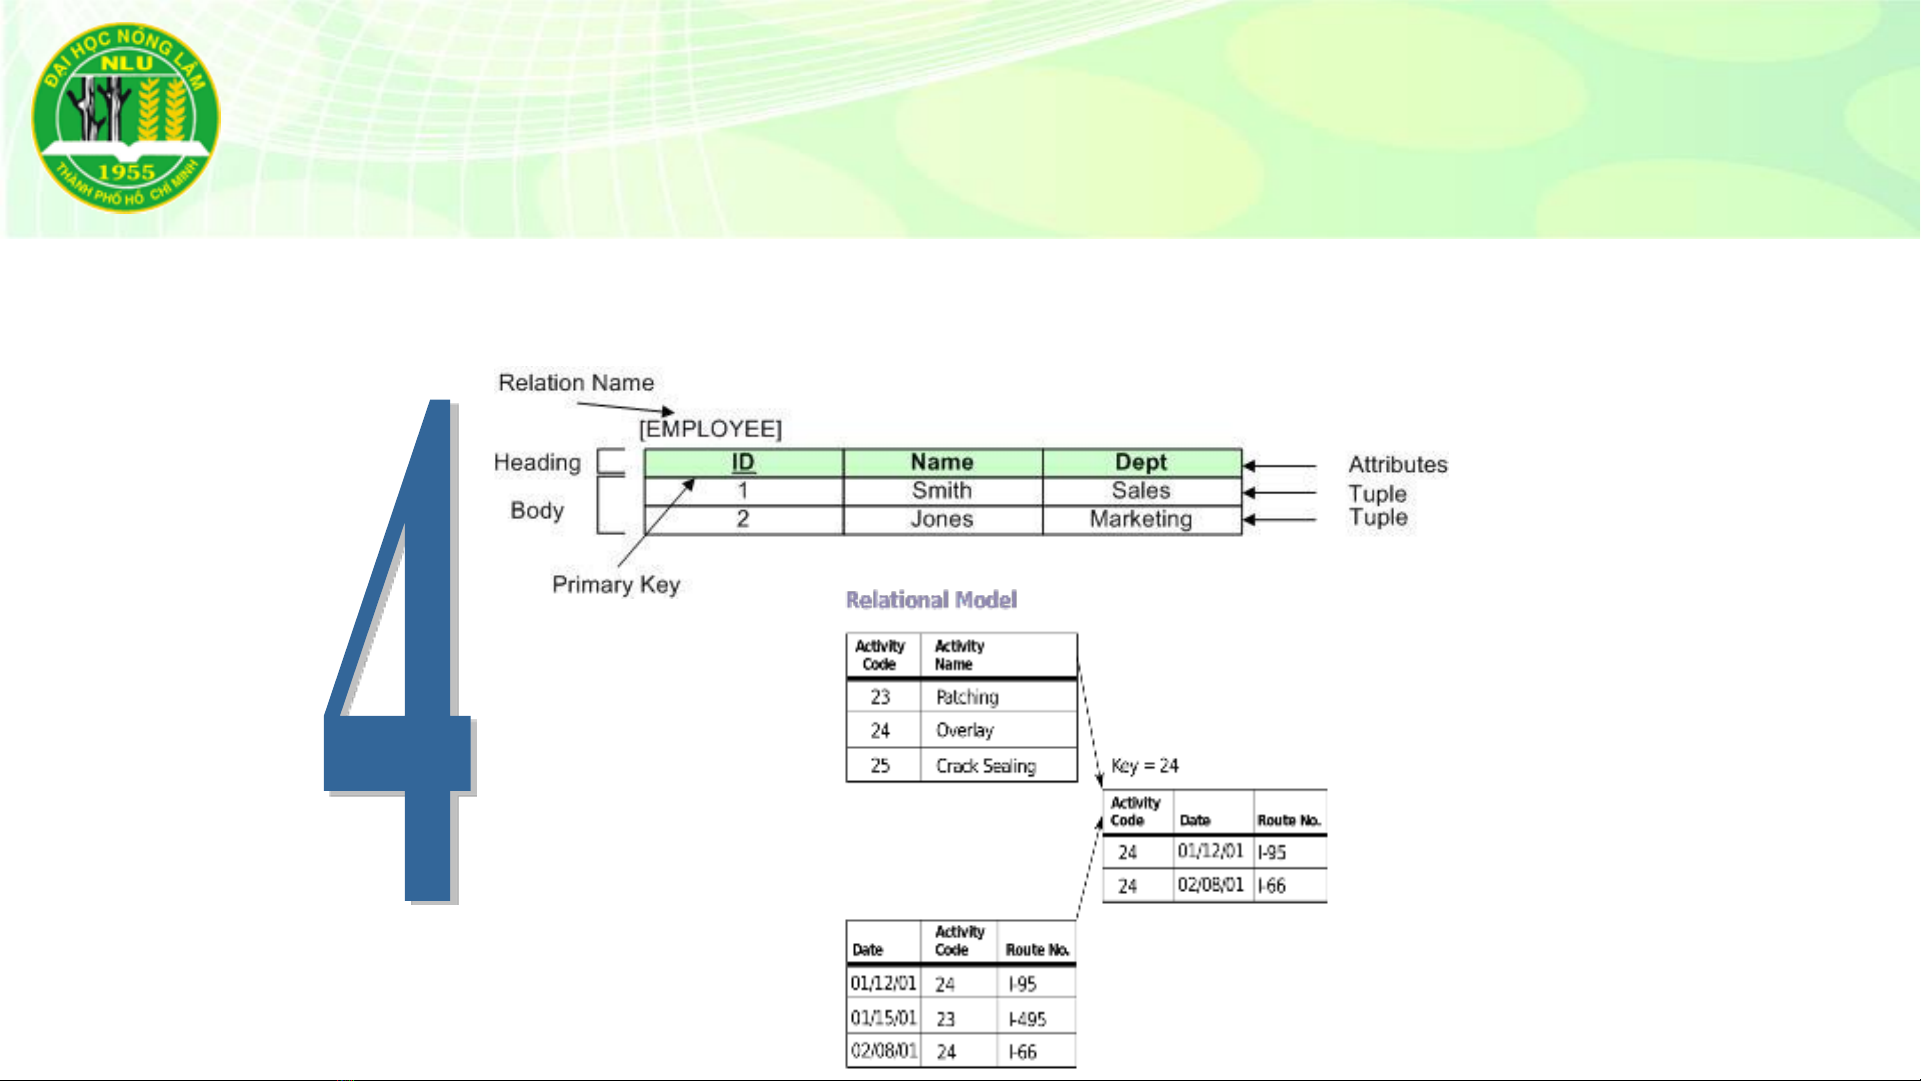
Task: Click the 'Tuple' label pointing at Sales row
Action: [x=1378, y=494]
